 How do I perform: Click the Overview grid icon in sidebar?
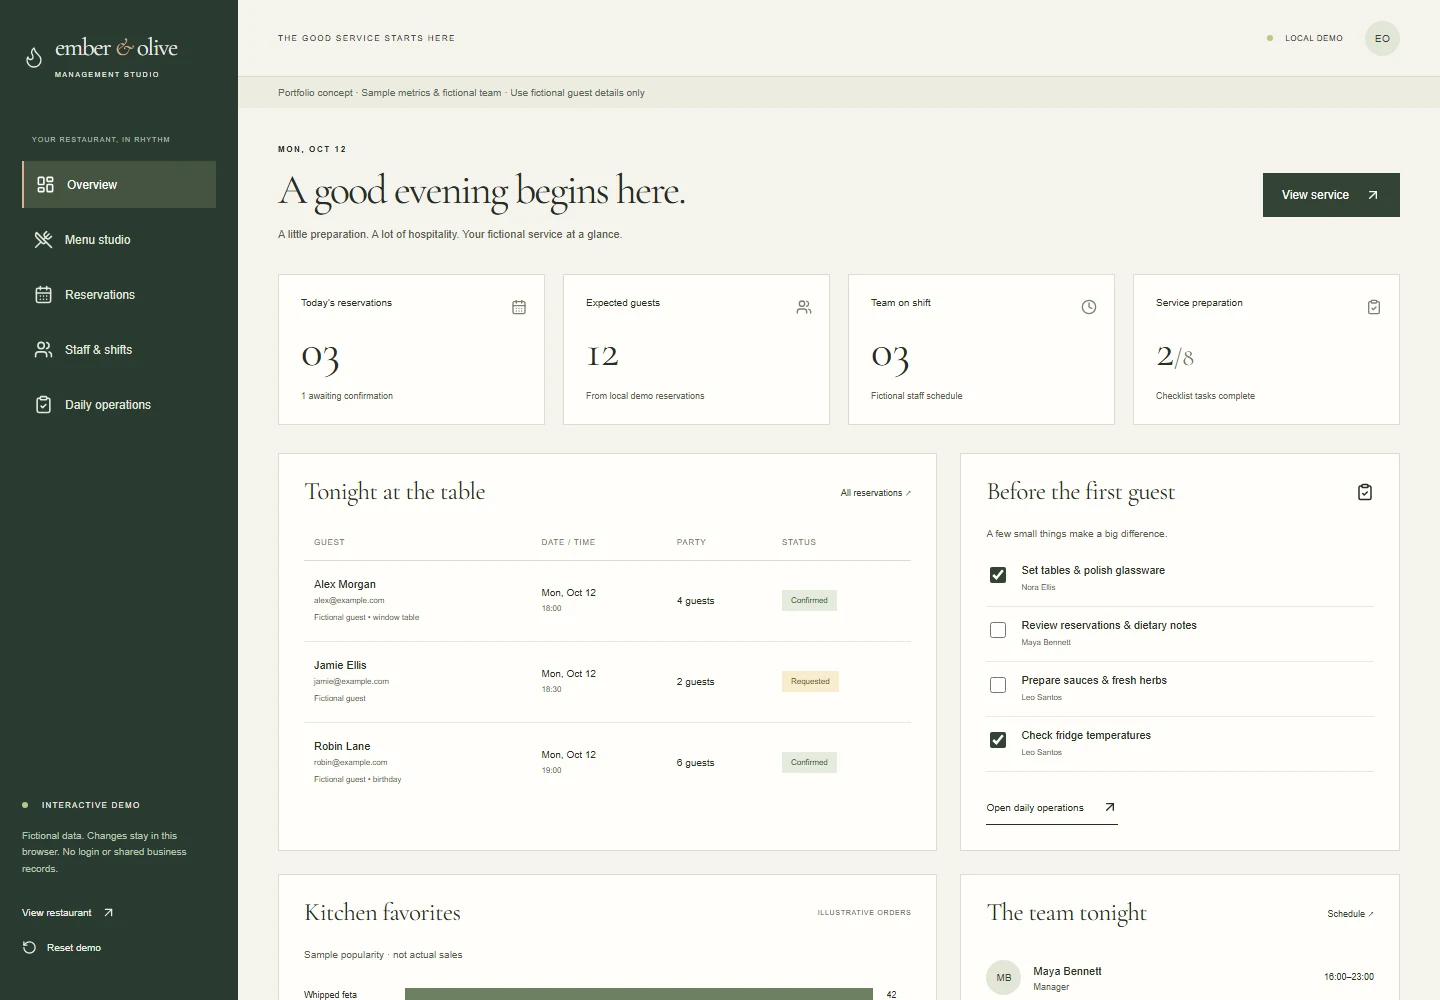pos(45,185)
